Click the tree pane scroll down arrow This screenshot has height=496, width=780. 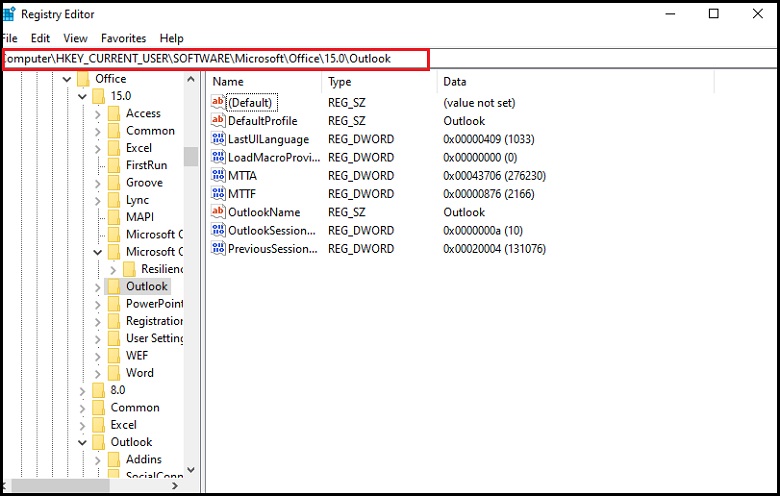pyautogui.click(x=191, y=470)
